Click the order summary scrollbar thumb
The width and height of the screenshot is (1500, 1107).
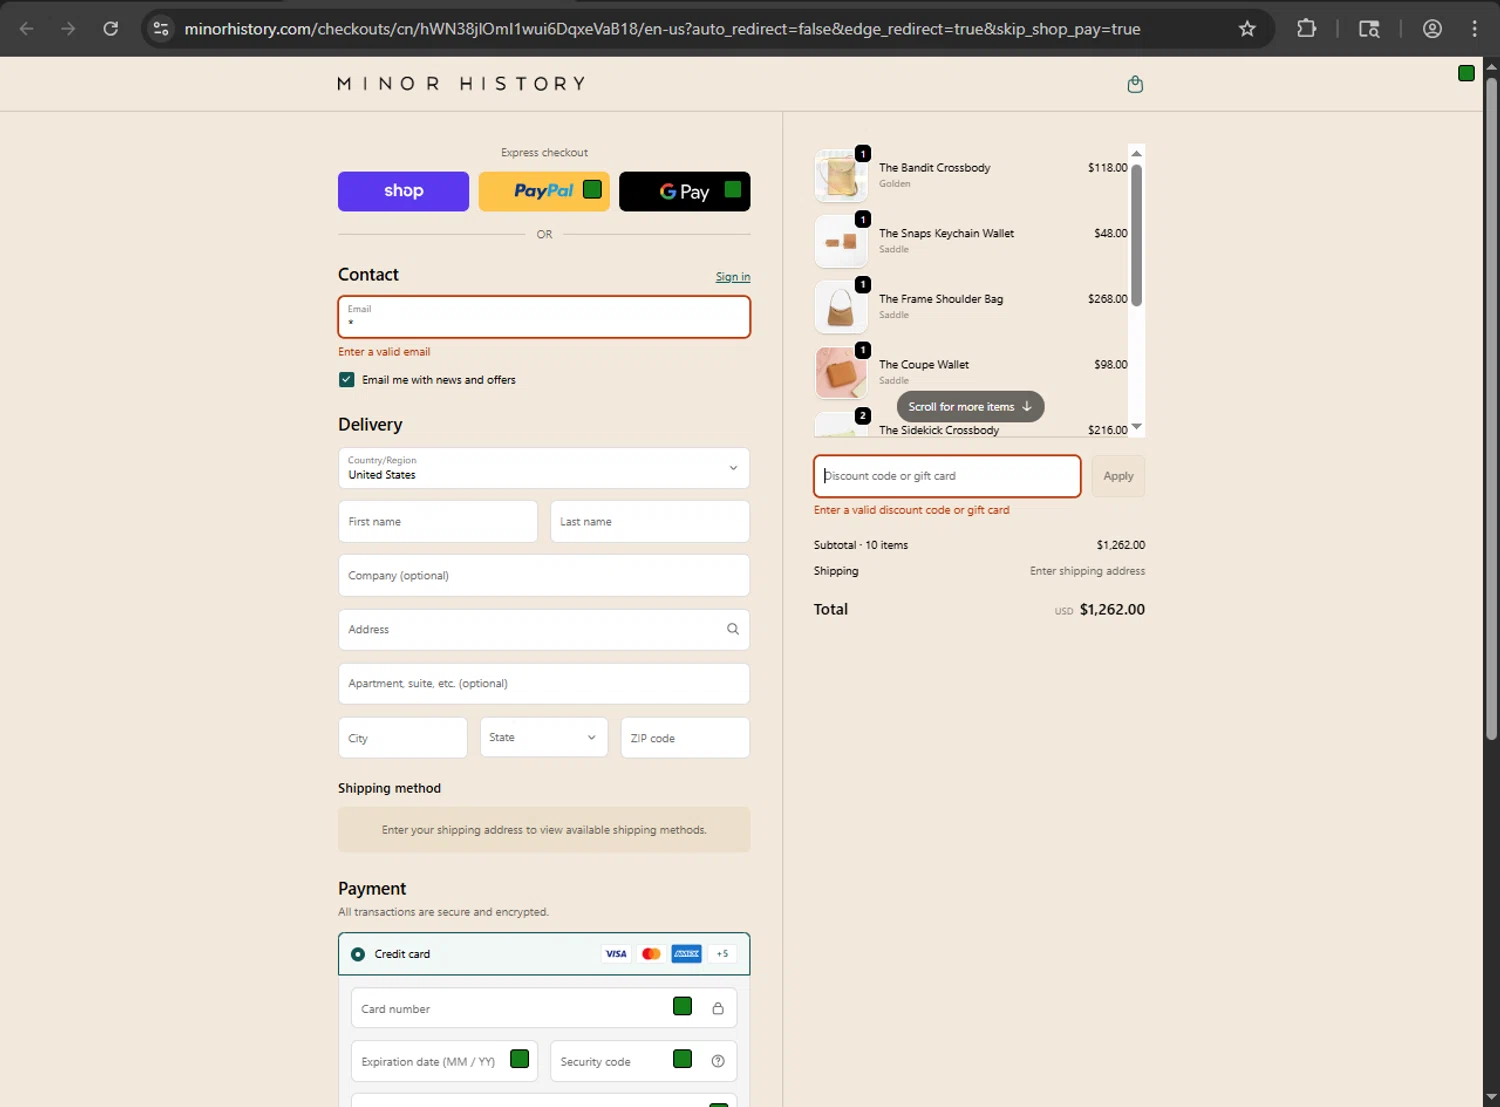pos(1136,235)
